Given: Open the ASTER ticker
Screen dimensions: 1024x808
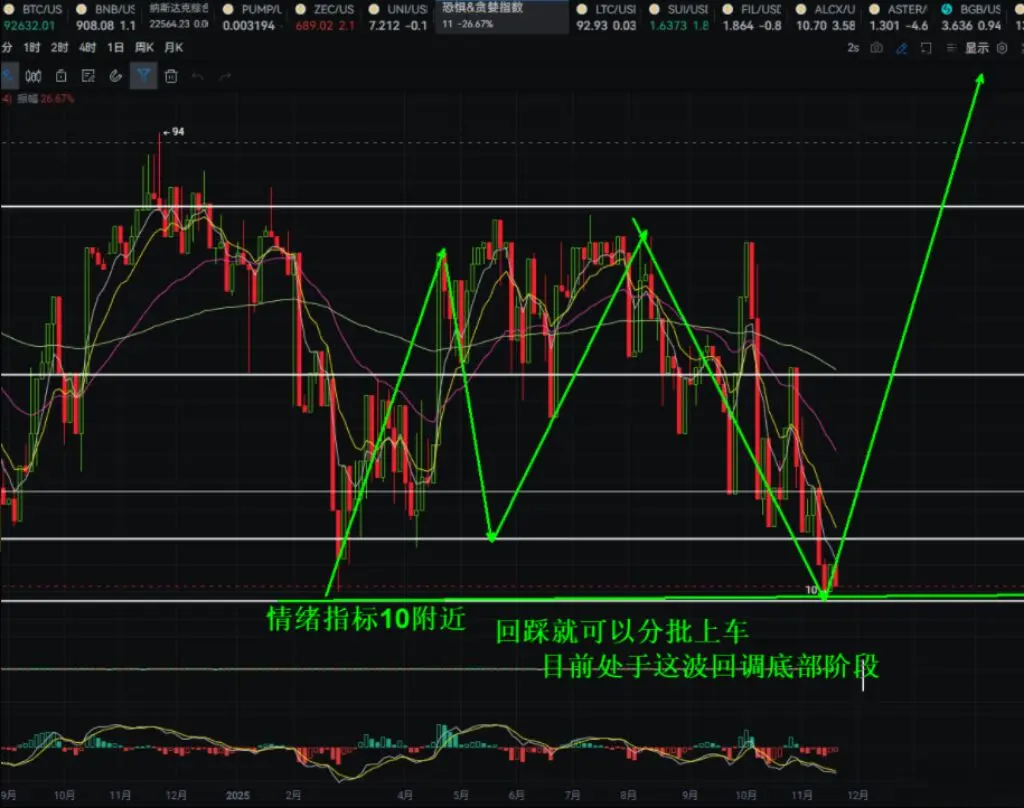Looking at the screenshot, I should point(899,17).
